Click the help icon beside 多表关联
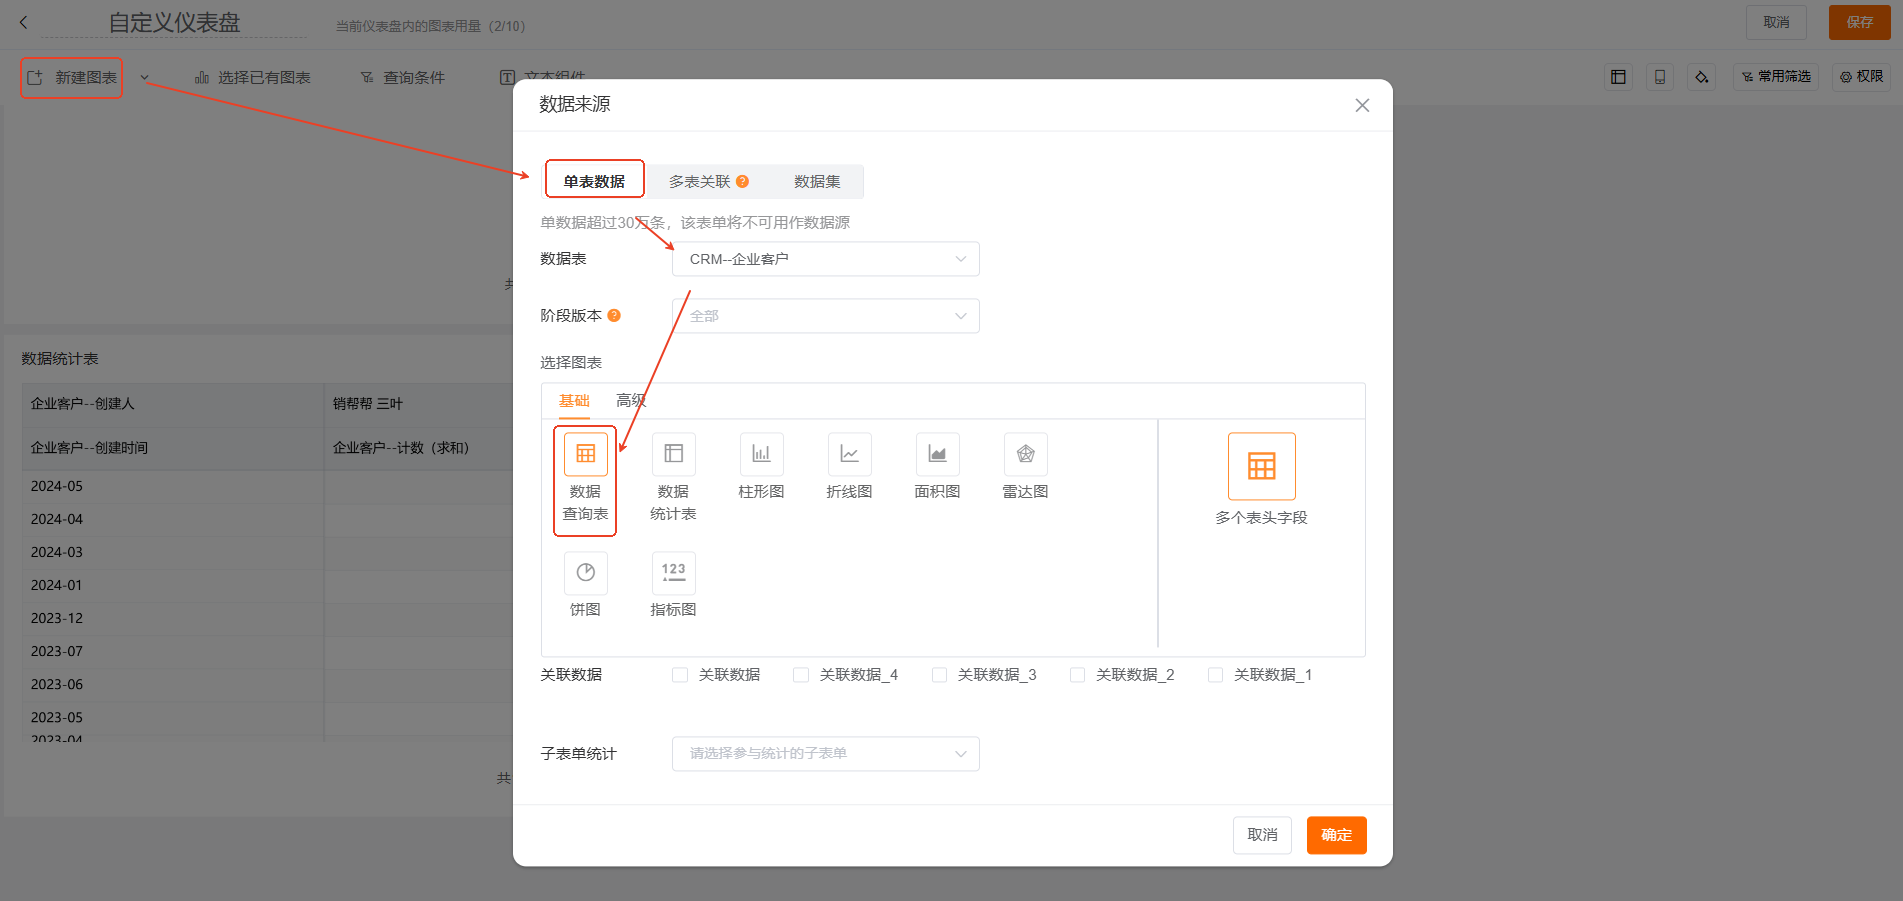1903x901 pixels. pos(742,181)
